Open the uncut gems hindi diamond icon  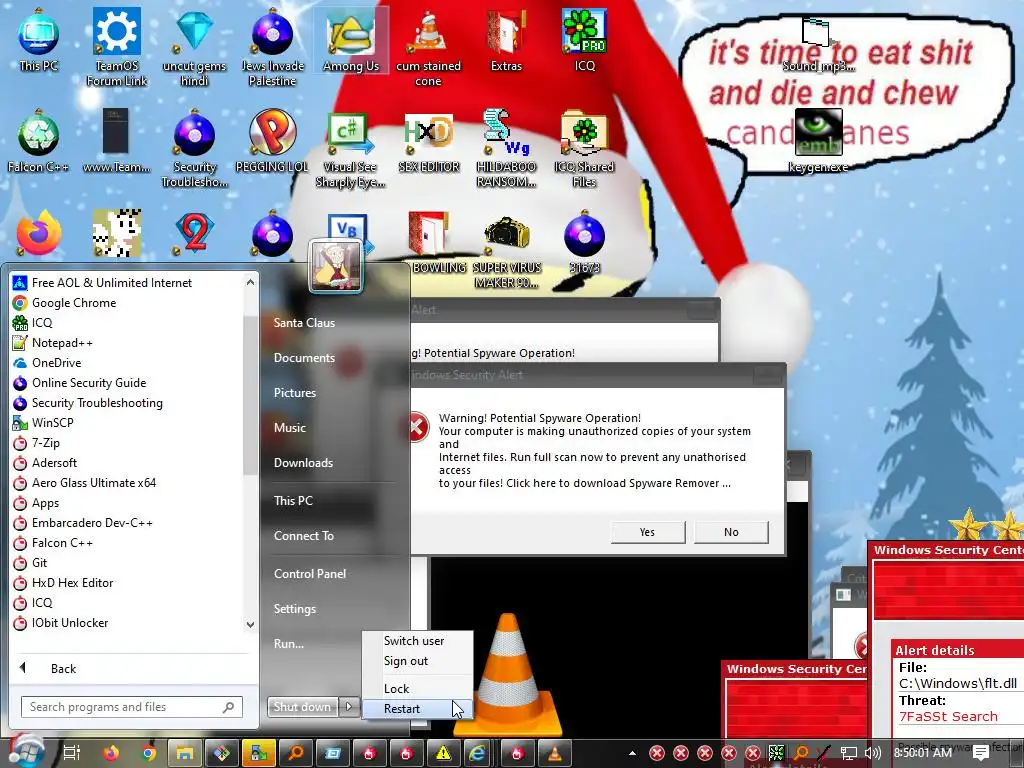[194, 46]
